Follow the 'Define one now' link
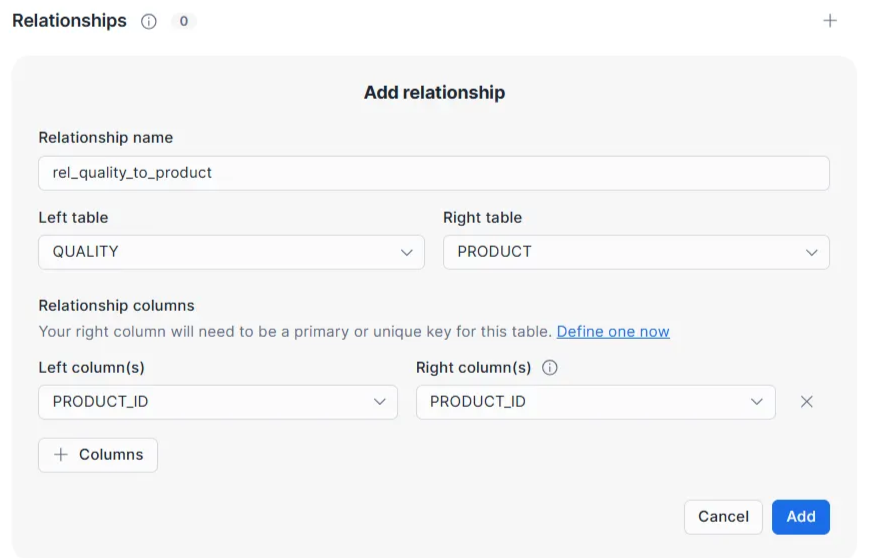The height and width of the screenshot is (558, 880). (x=613, y=332)
